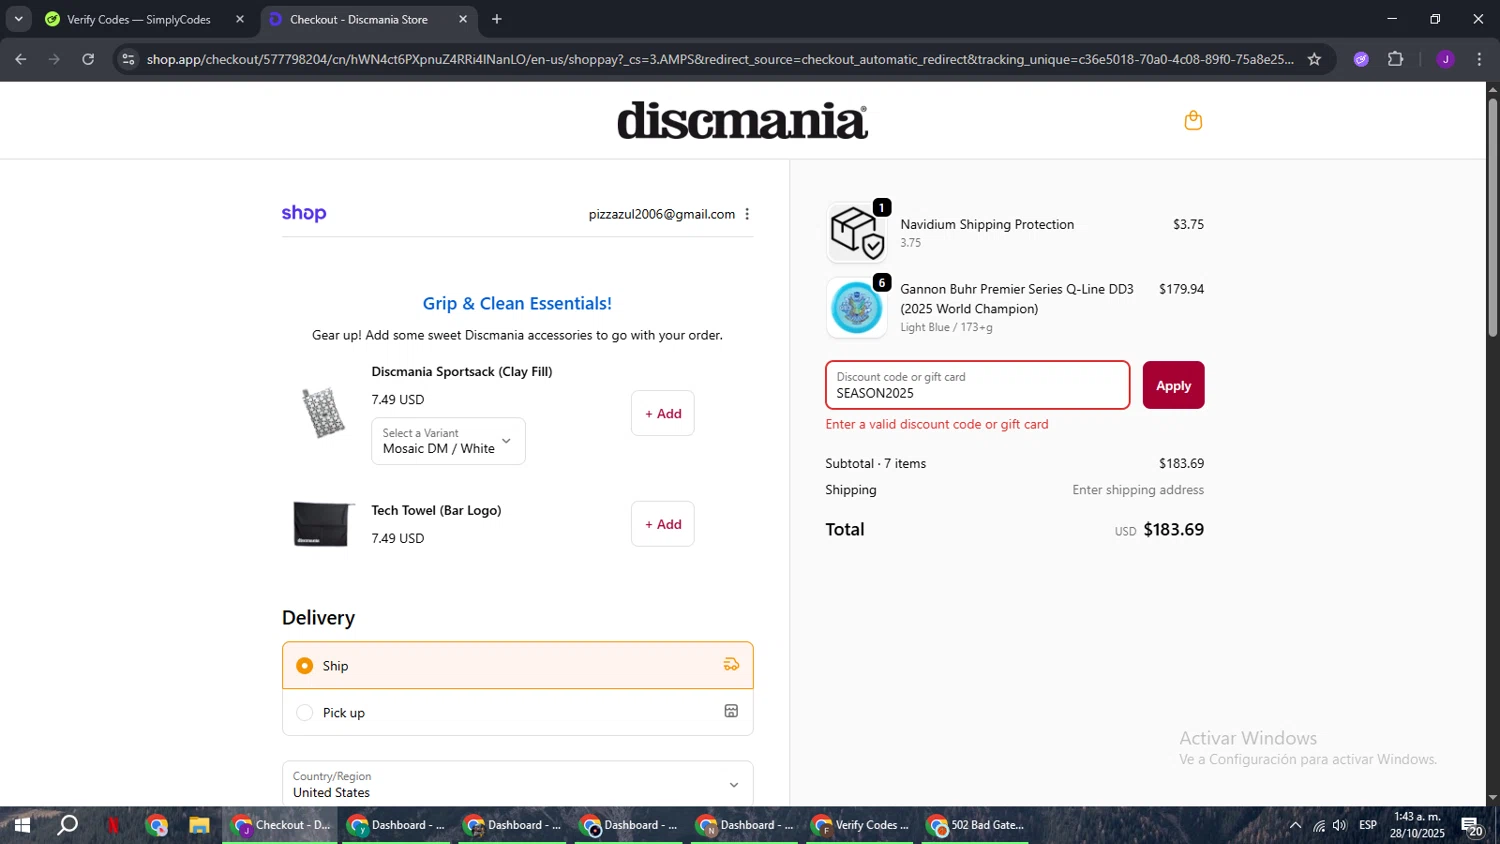The image size is (1500, 844).
Task: Switch to Verify Codes taskbar window
Action: click(x=860, y=825)
